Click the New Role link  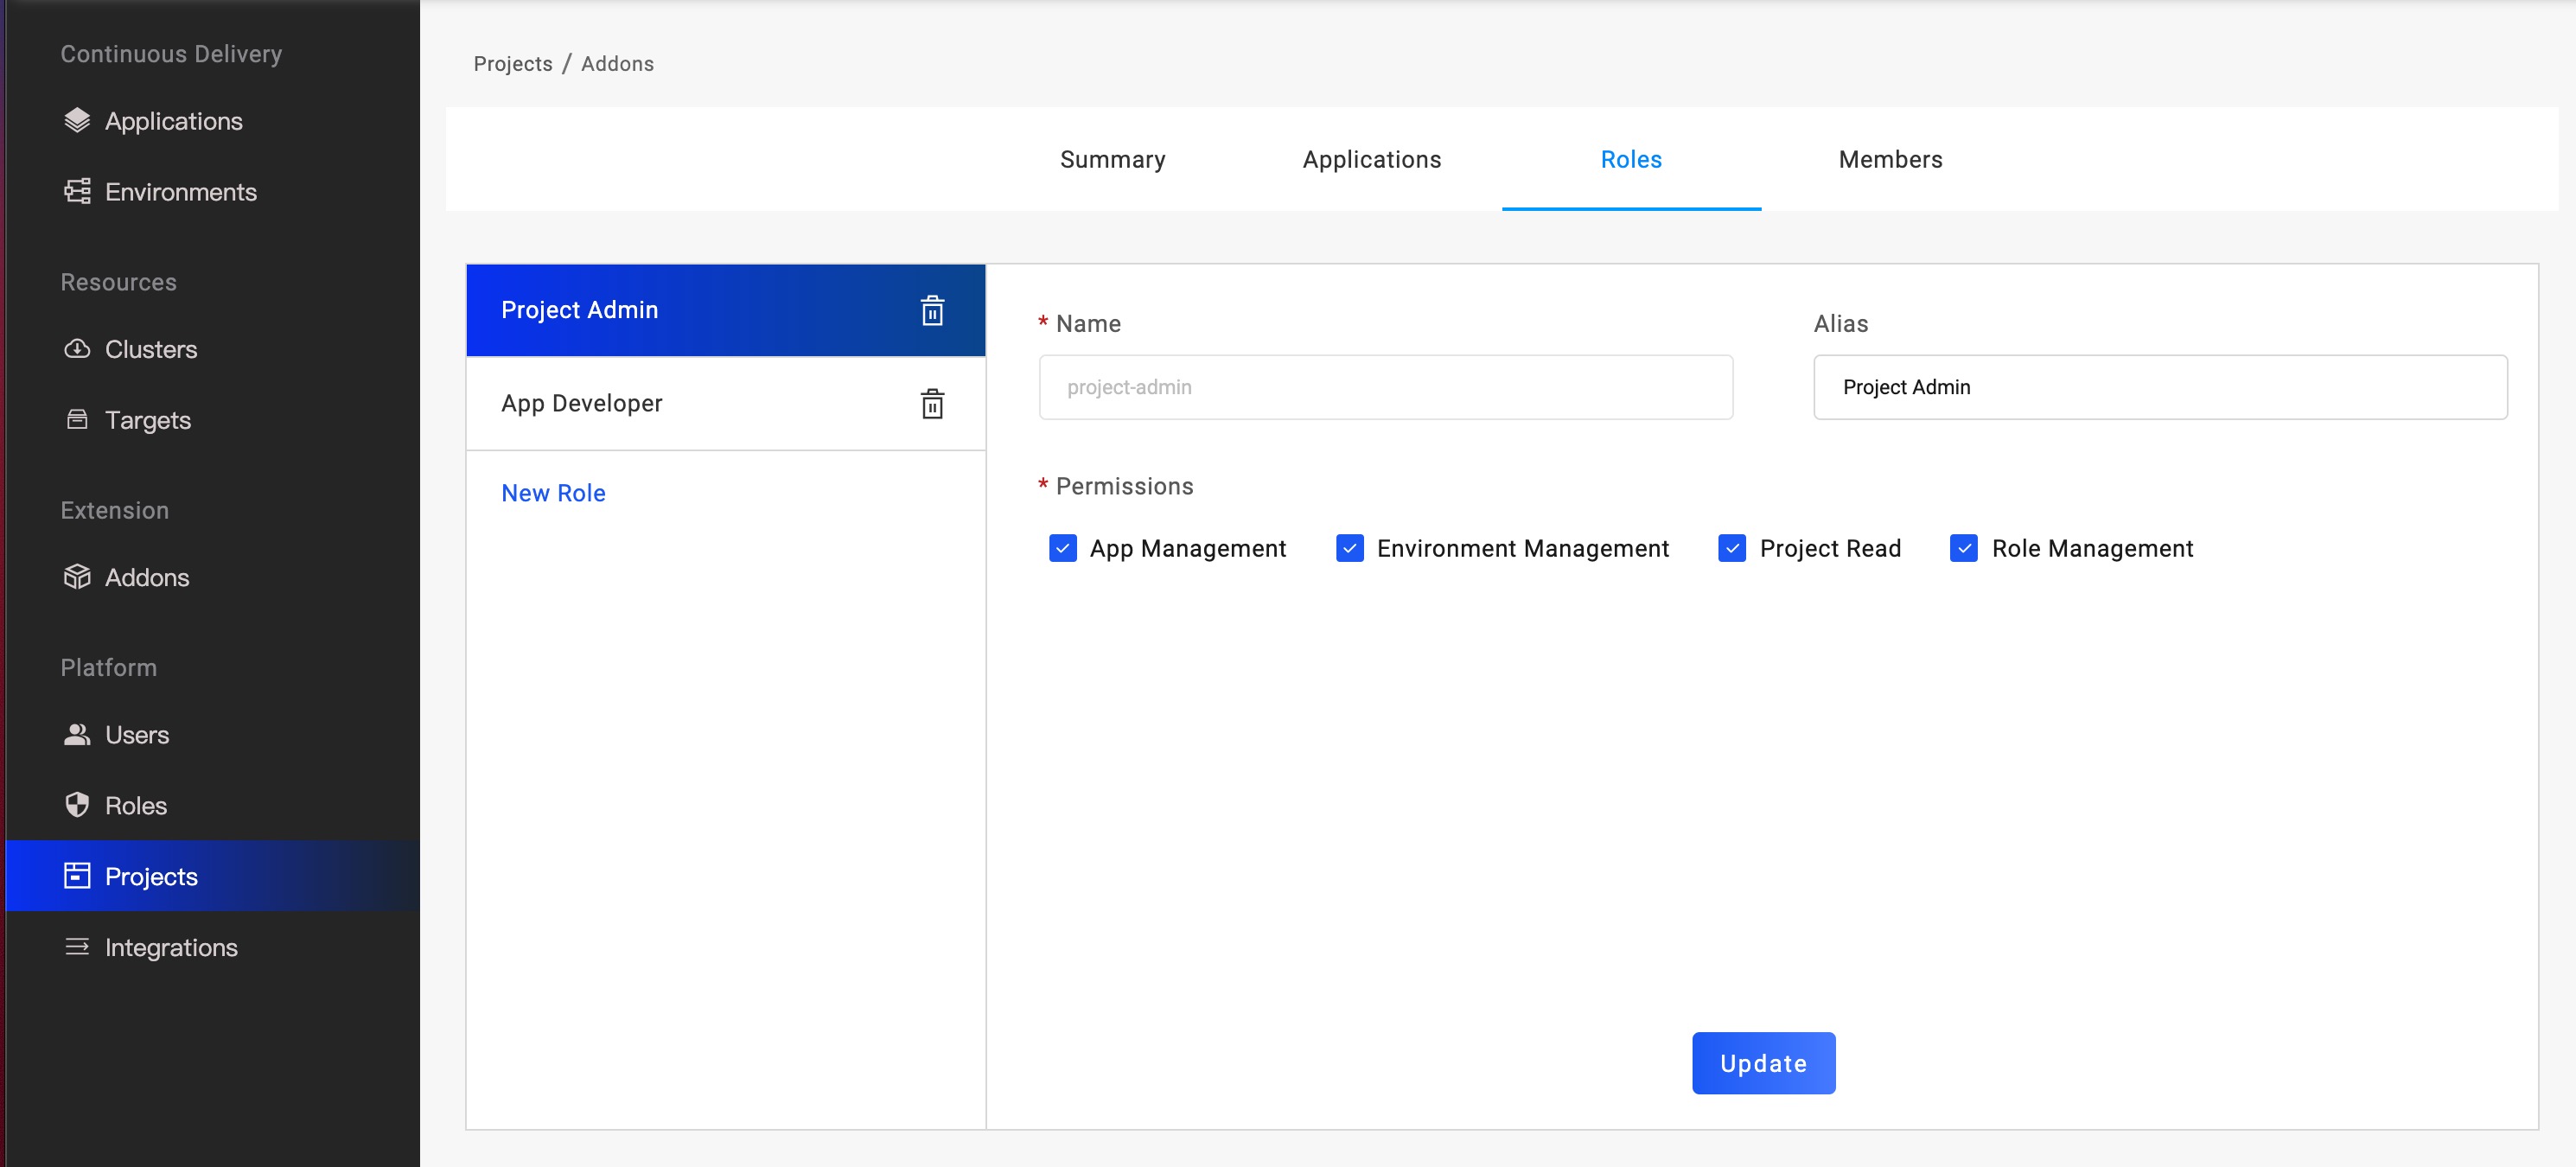553,493
